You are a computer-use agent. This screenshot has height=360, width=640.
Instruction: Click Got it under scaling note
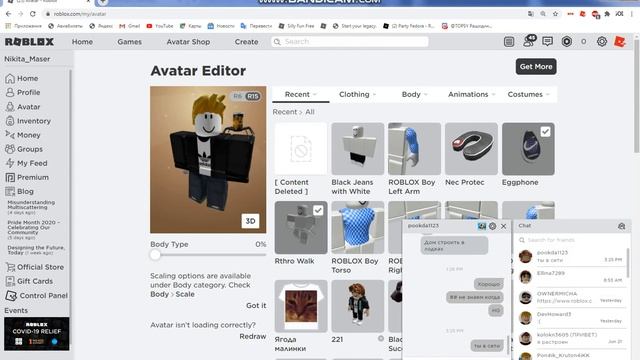click(x=256, y=305)
